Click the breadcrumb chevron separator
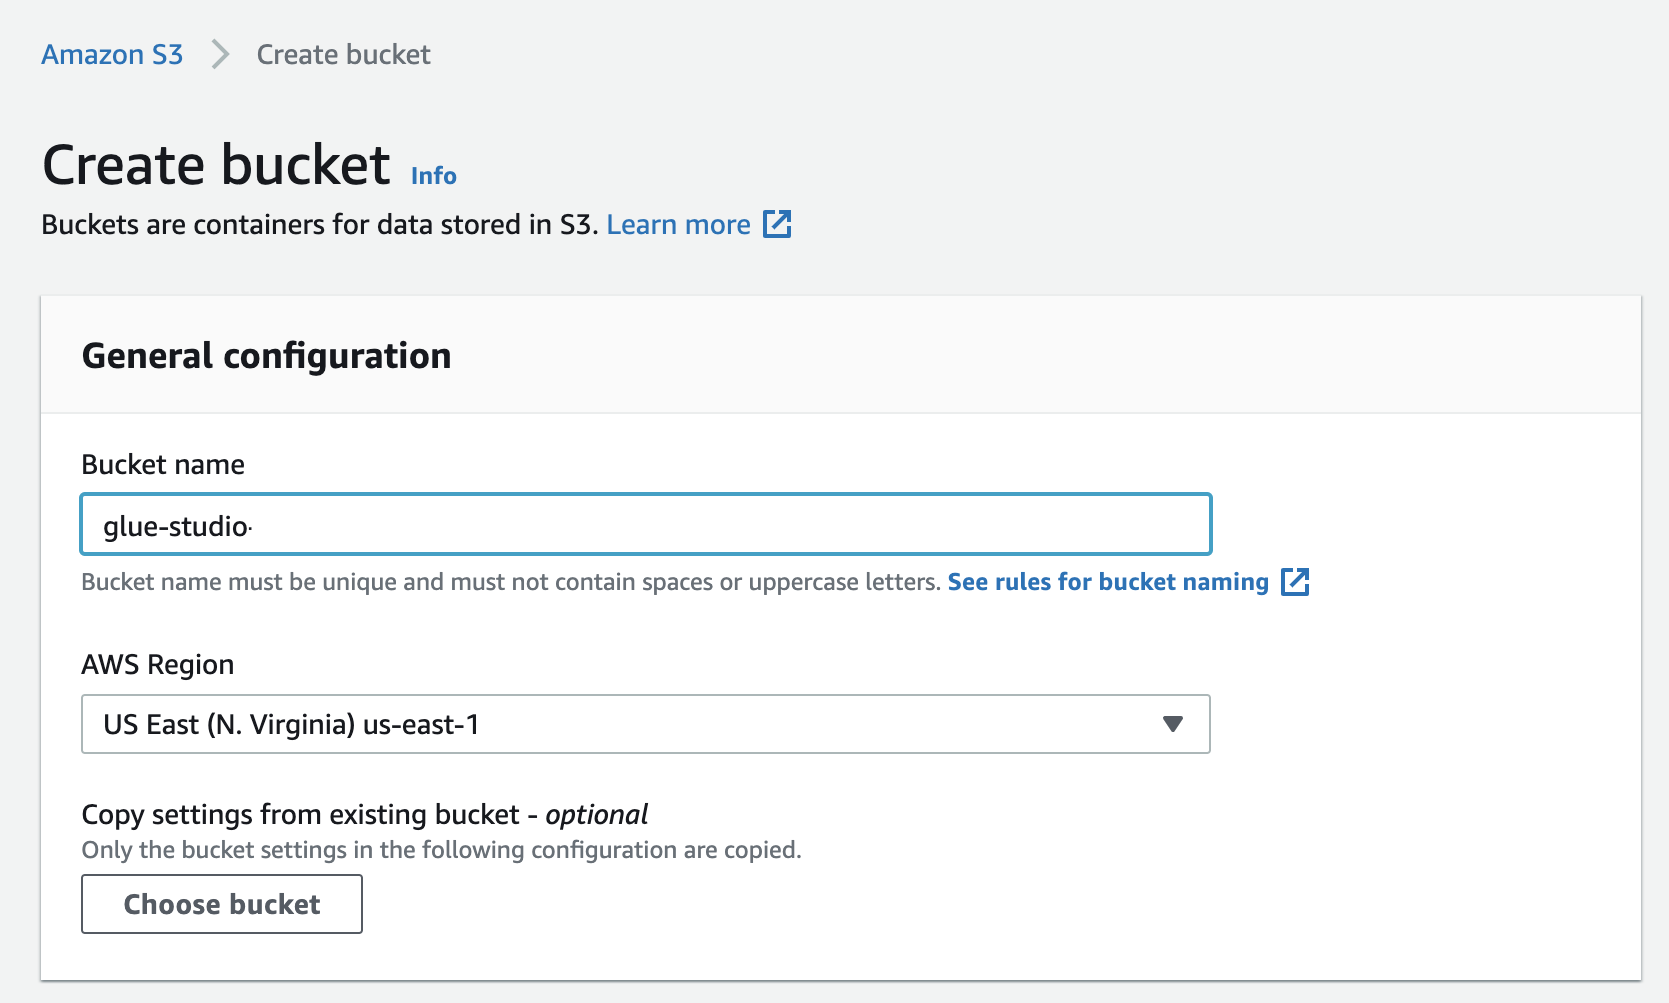 click(220, 54)
